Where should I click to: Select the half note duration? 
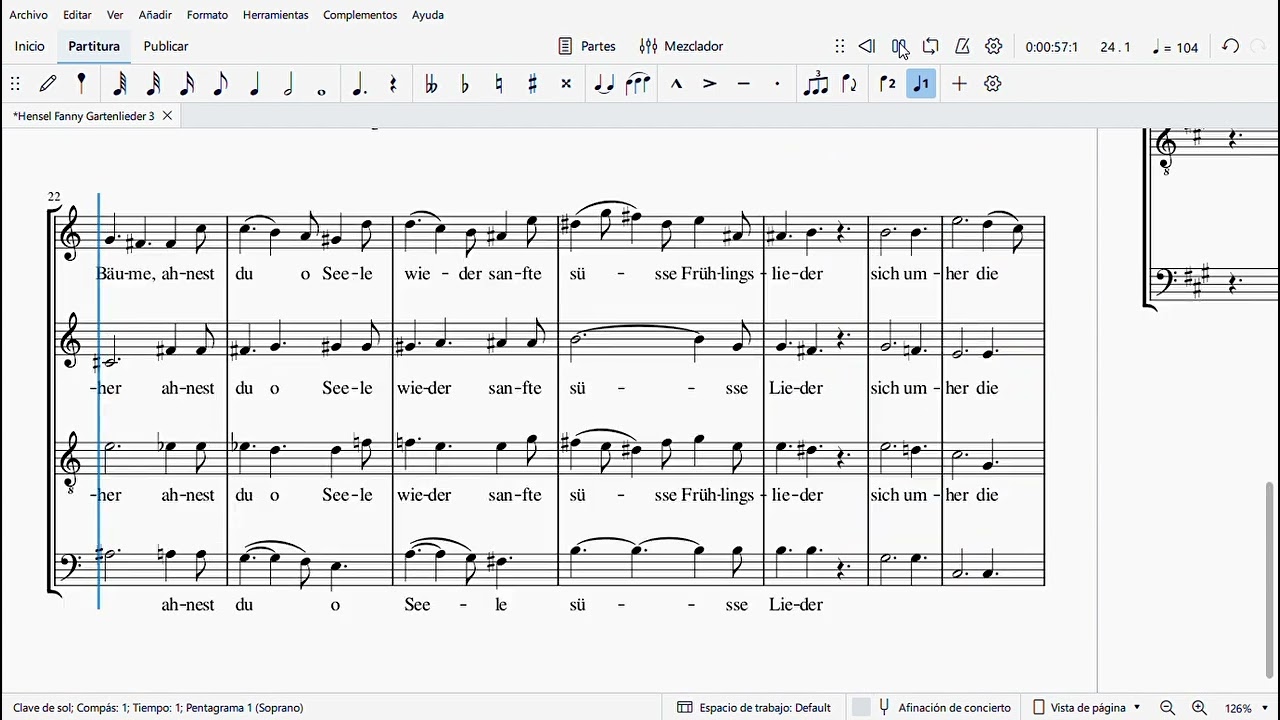pos(288,84)
